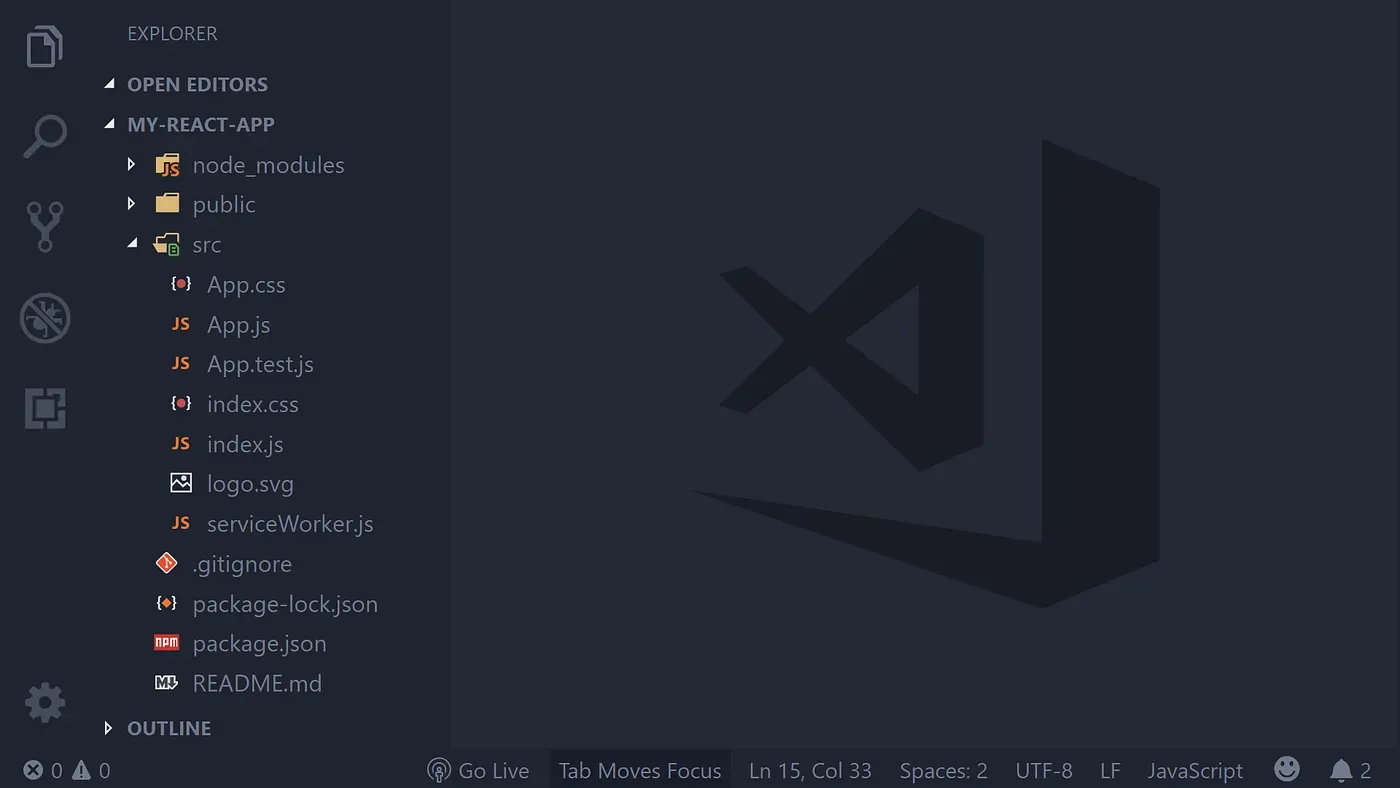Open notifications bell in the status bar
Screen dimensions: 1400x788
pyautogui.click(x=1341, y=770)
